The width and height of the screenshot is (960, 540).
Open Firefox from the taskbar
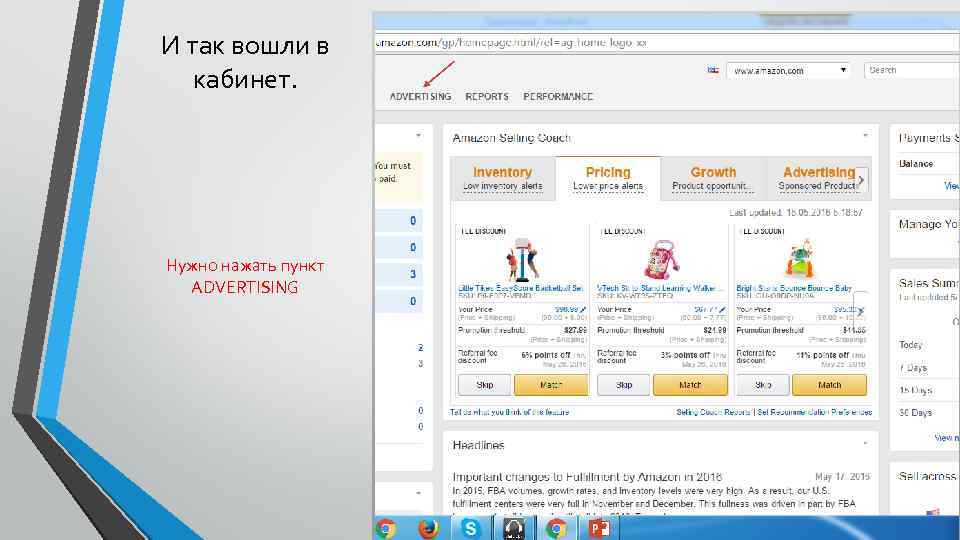[428, 528]
